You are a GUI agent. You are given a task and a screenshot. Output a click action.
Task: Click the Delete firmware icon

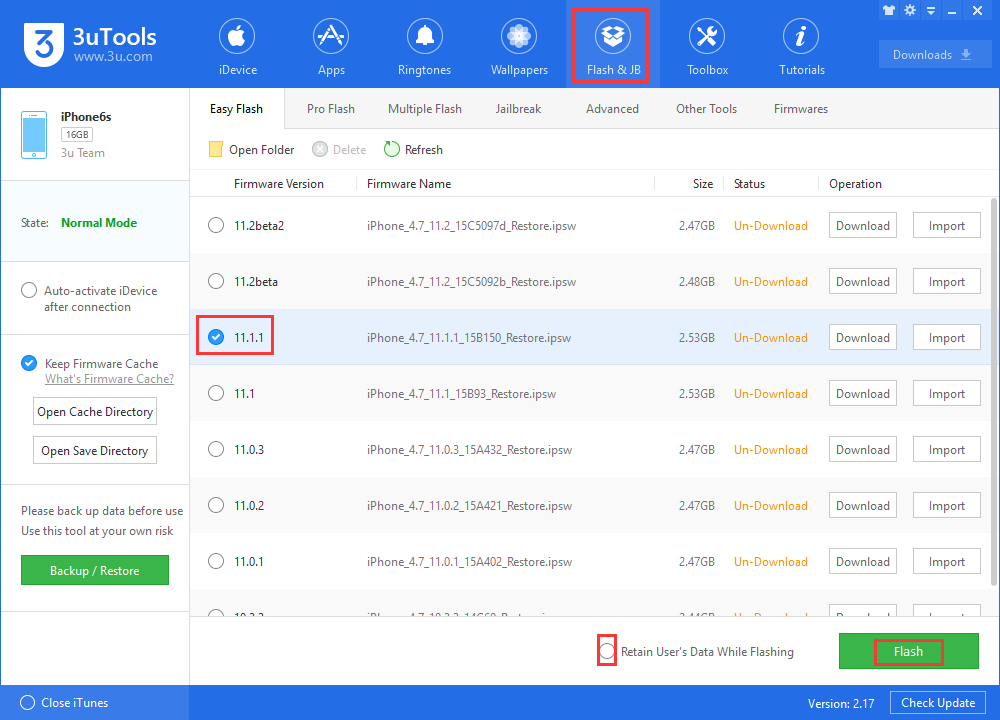pos(320,149)
